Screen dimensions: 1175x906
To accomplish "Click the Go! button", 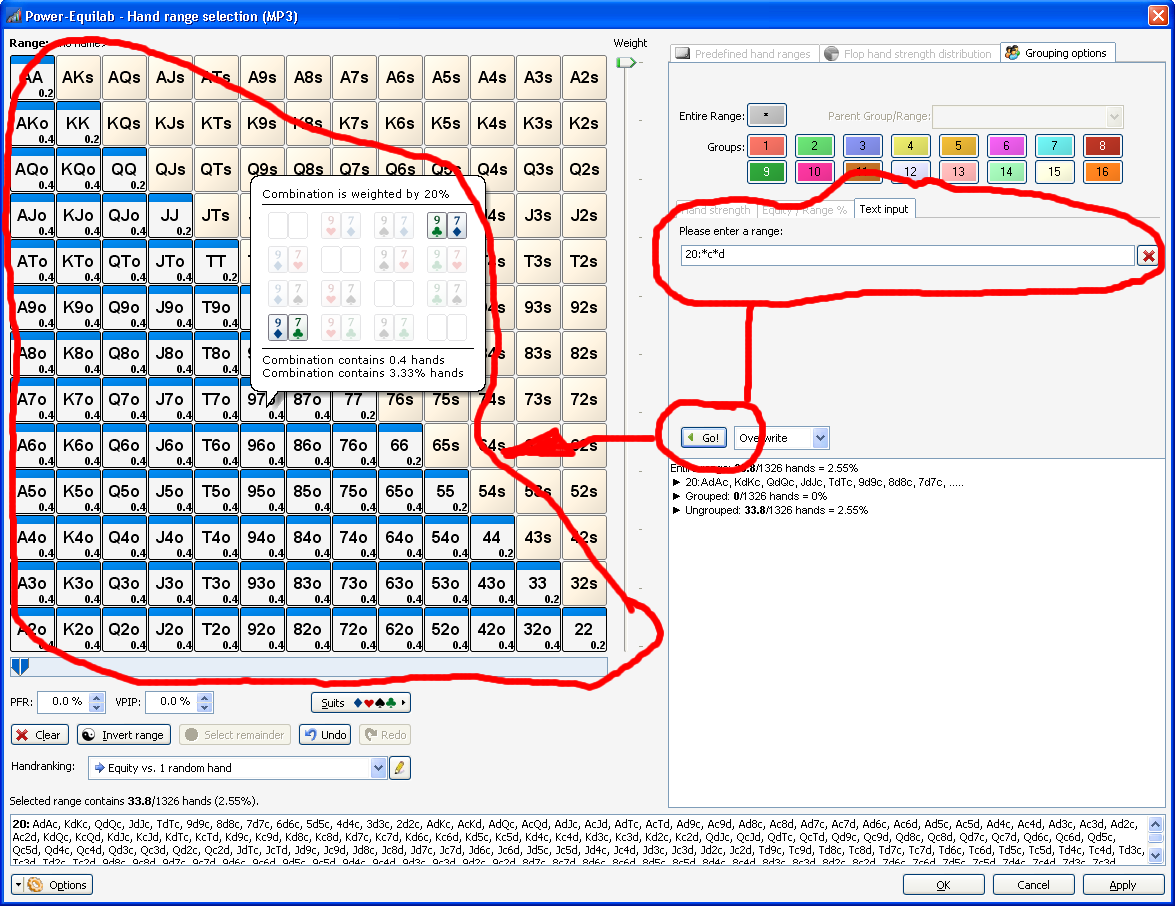I will click(x=704, y=438).
